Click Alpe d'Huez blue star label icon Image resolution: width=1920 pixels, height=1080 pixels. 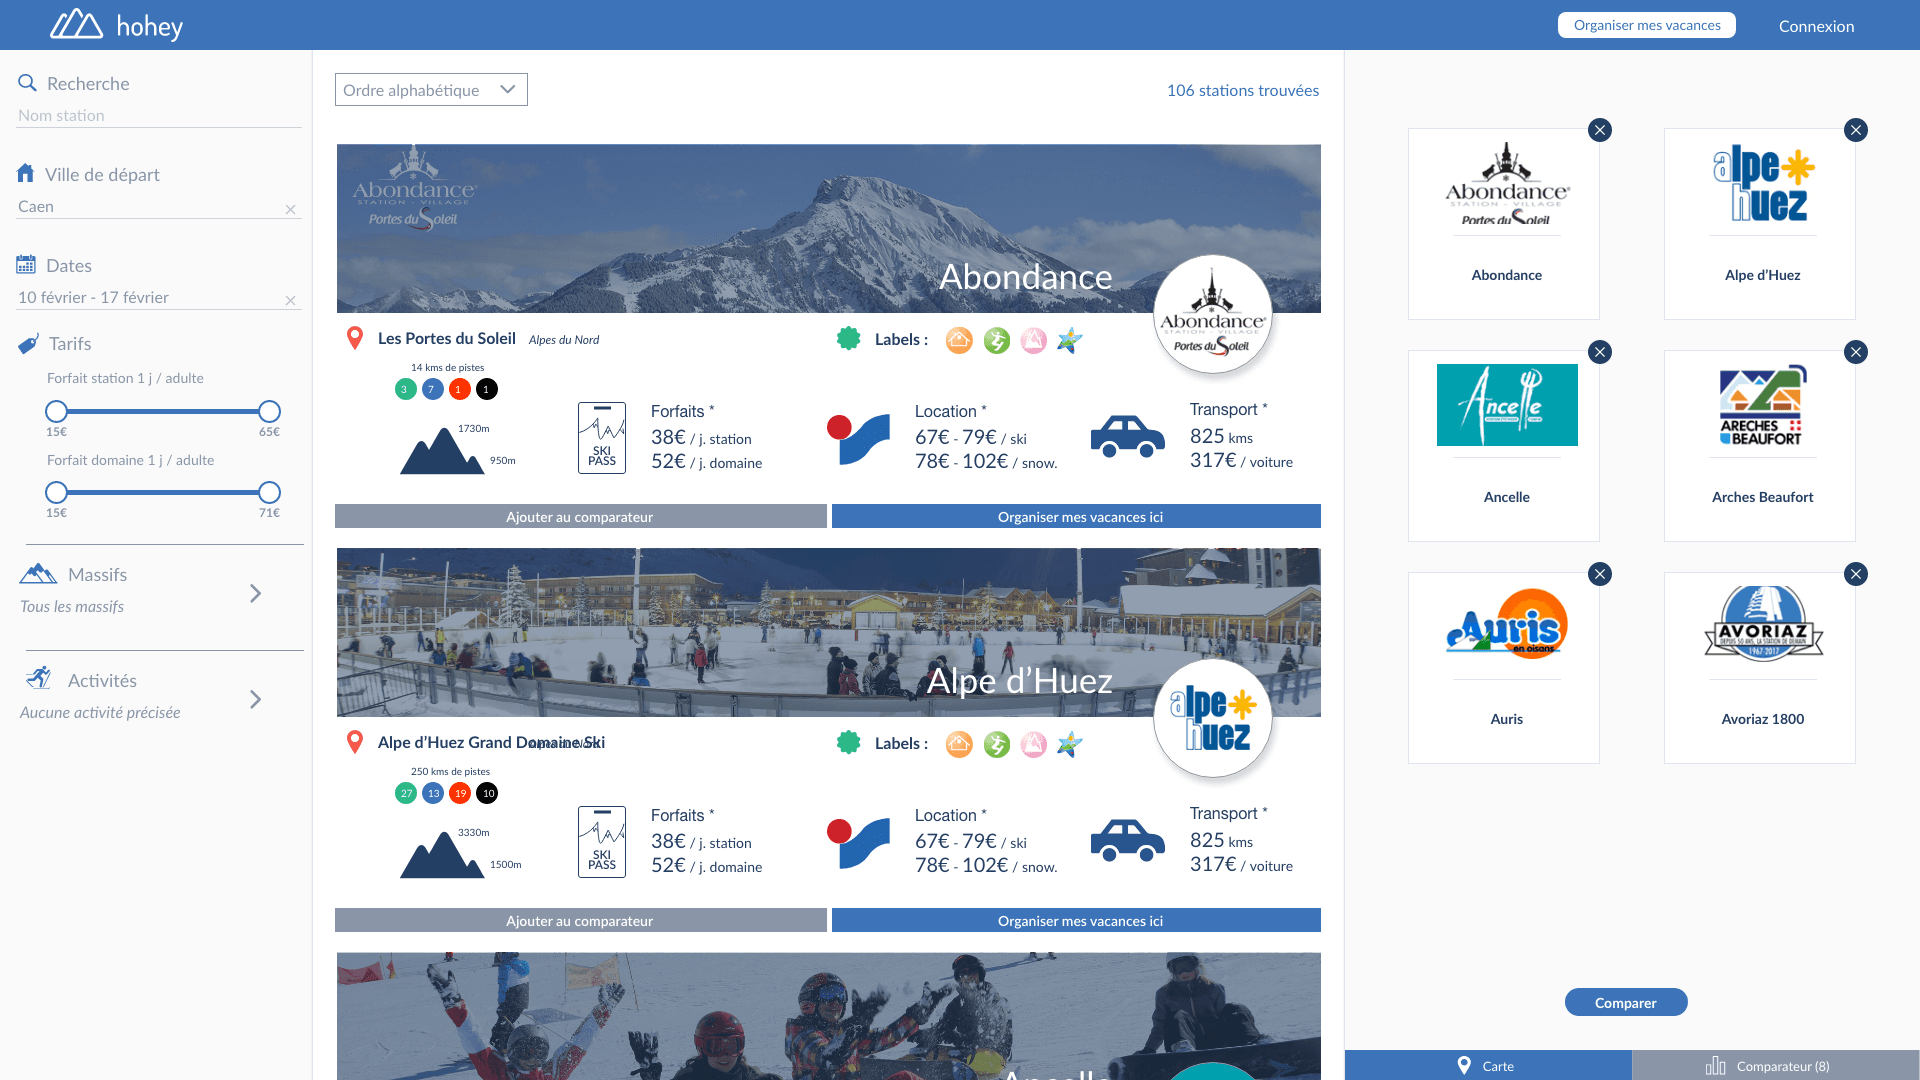pyautogui.click(x=1070, y=744)
